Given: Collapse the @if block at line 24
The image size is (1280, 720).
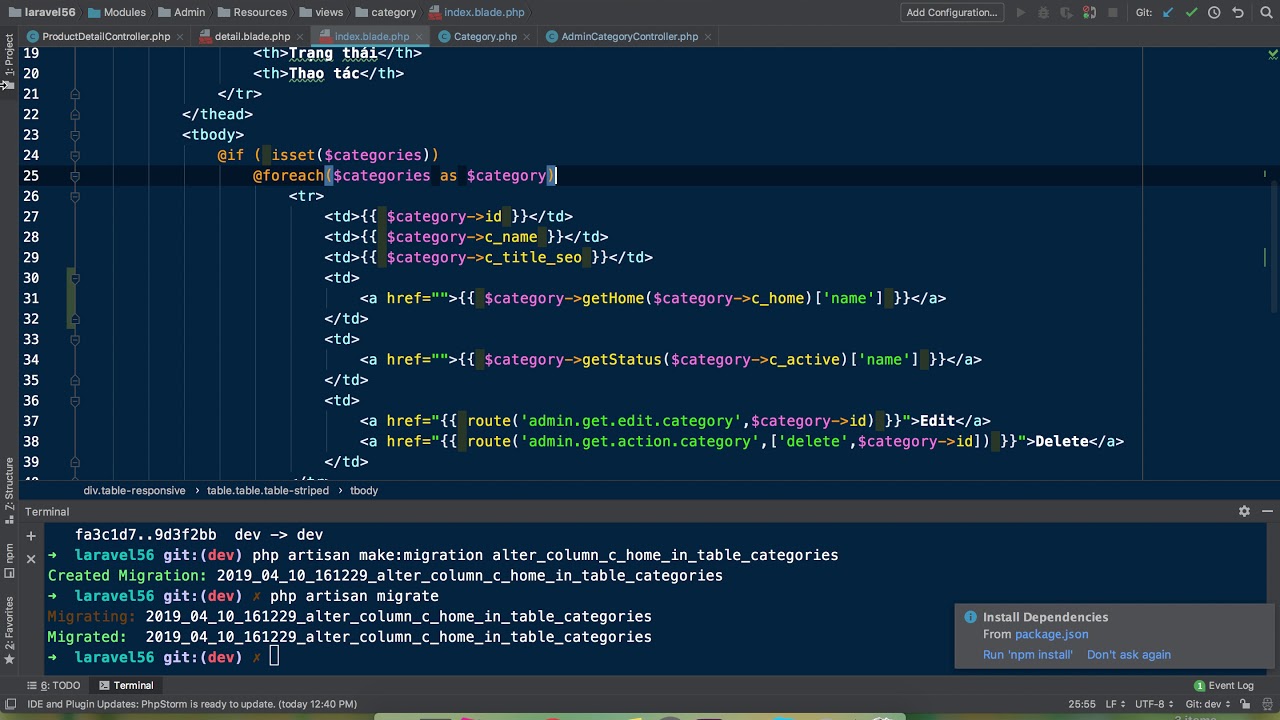Looking at the screenshot, I should [75, 155].
